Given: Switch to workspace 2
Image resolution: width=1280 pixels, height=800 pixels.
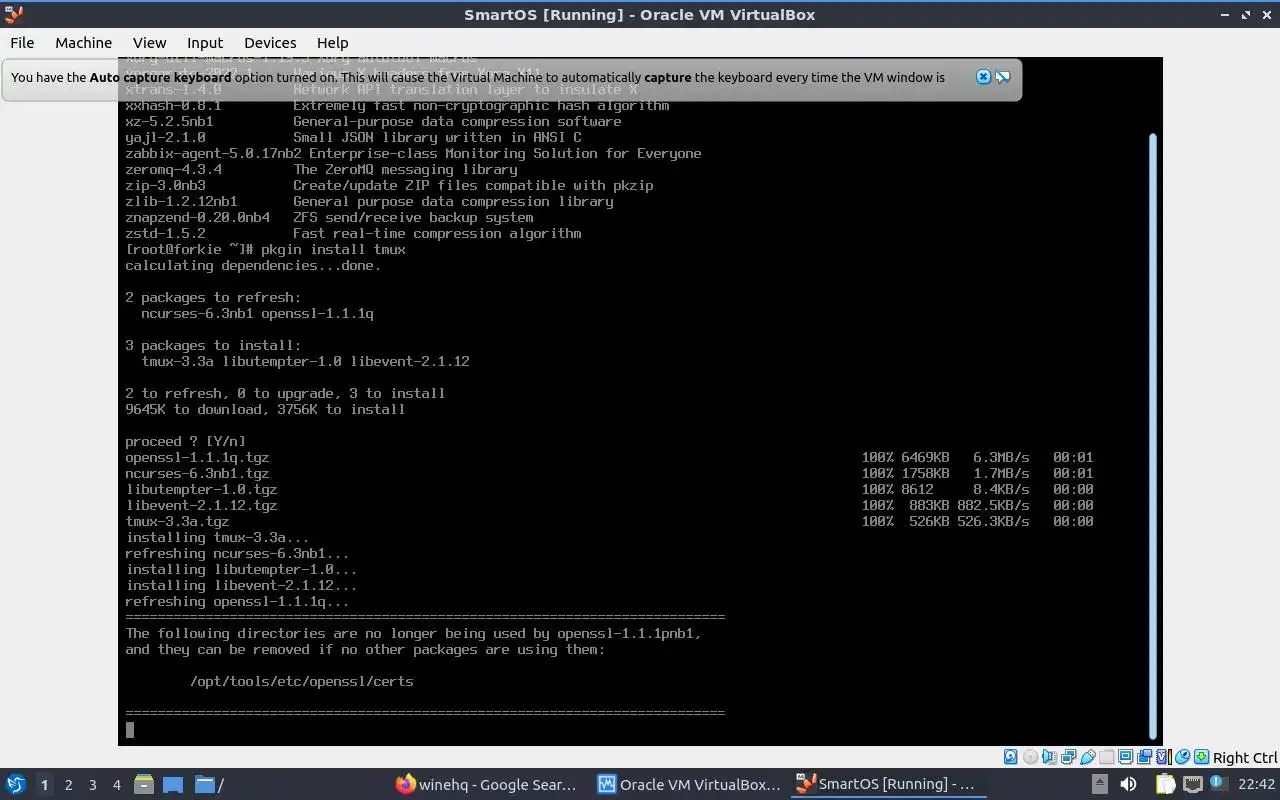Looking at the screenshot, I should click(x=69, y=785).
